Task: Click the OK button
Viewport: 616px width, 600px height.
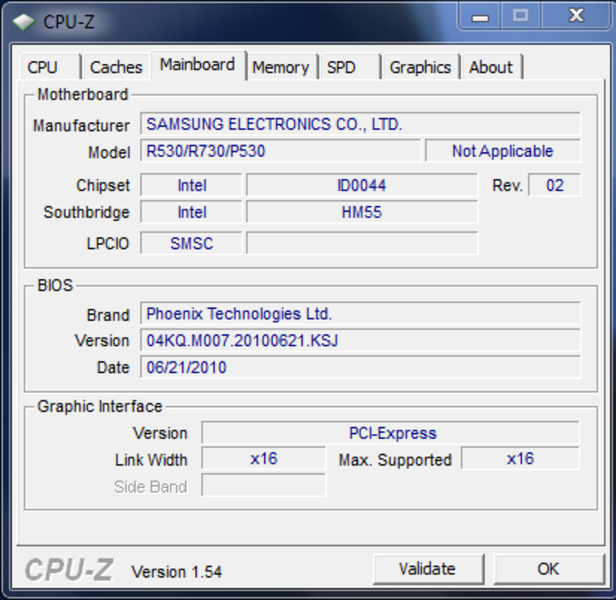Action: pos(548,569)
